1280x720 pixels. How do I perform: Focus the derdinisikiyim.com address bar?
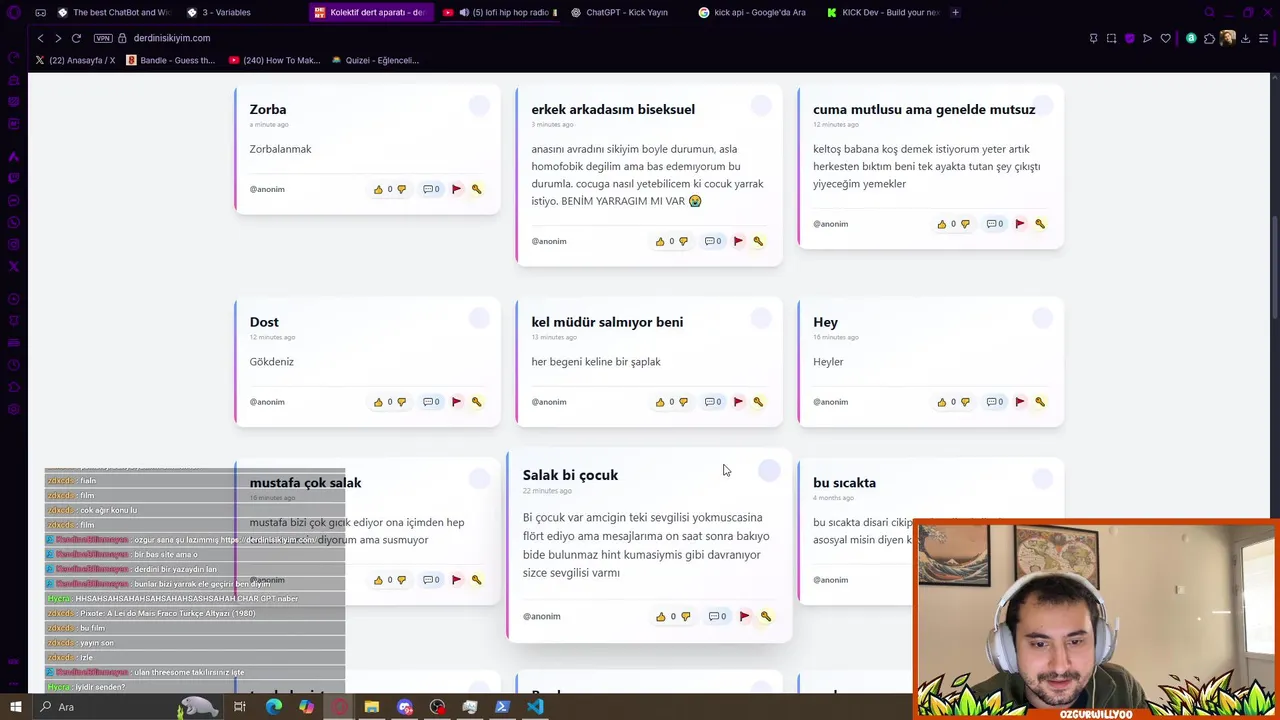pos(171,38)
